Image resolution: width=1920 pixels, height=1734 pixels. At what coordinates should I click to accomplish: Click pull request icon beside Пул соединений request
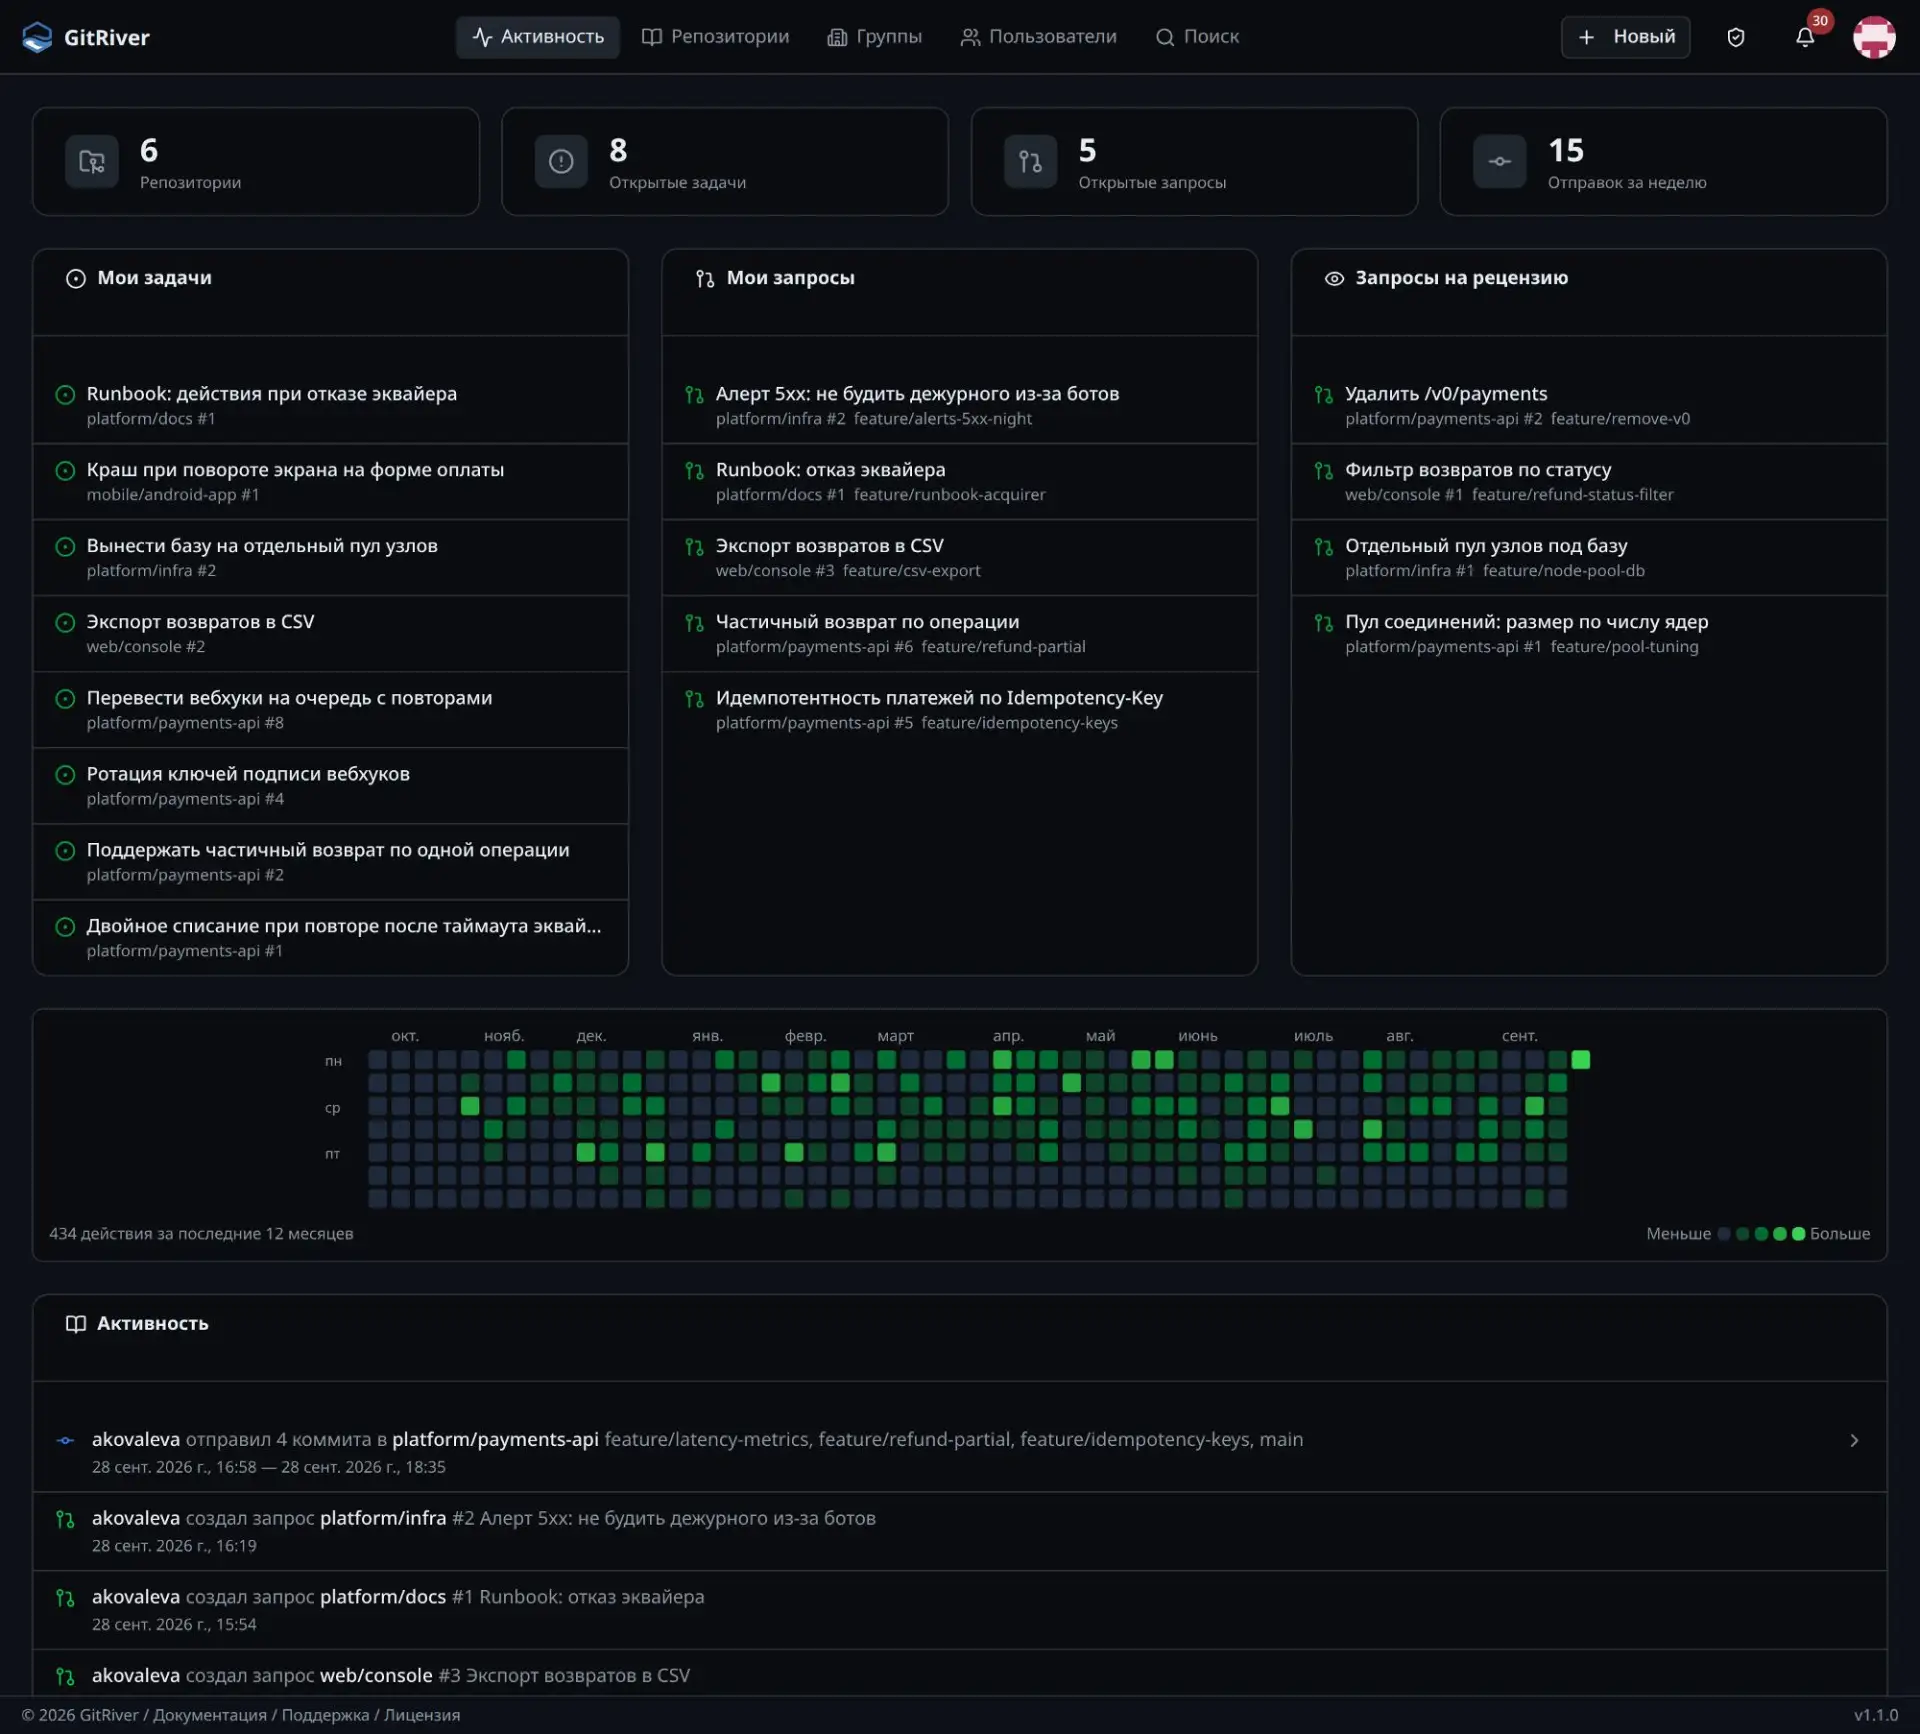pos(1323,622)
